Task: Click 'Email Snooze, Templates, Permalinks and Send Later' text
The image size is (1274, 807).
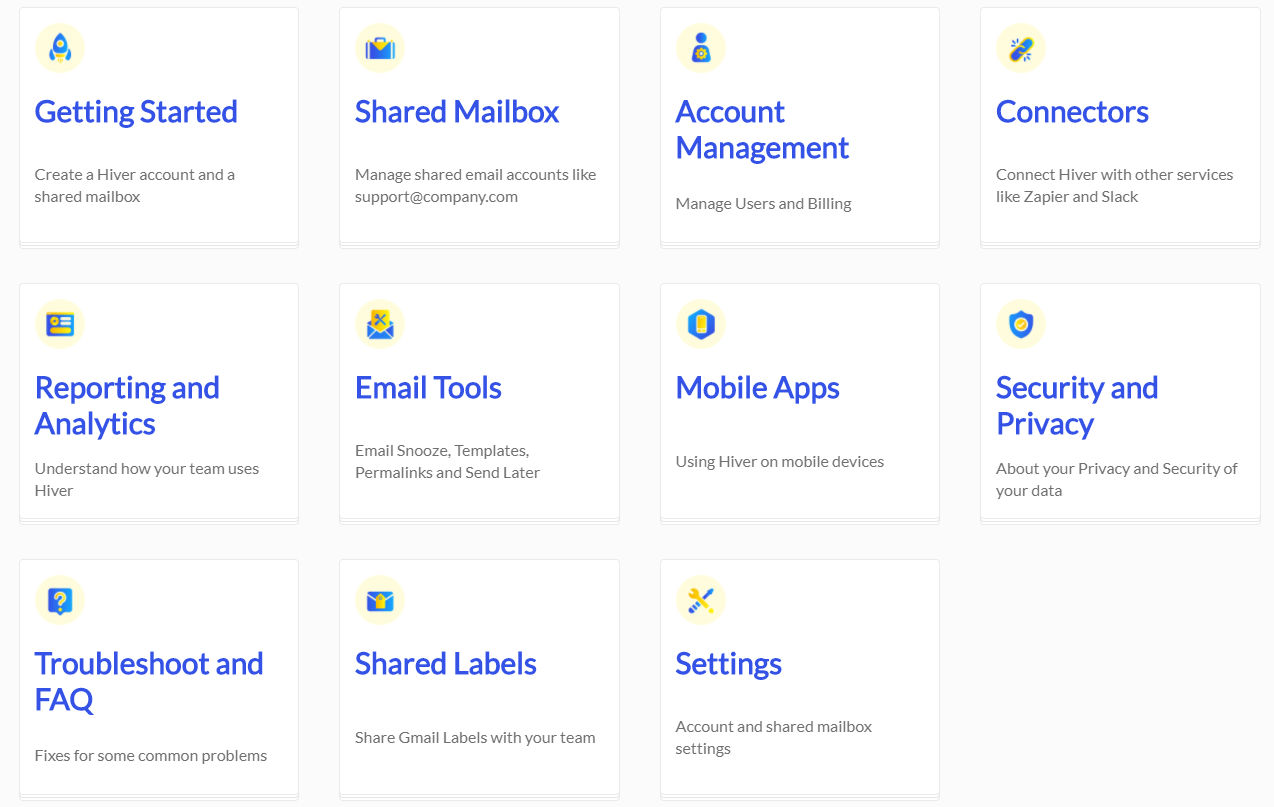Action: click(447, 461)
